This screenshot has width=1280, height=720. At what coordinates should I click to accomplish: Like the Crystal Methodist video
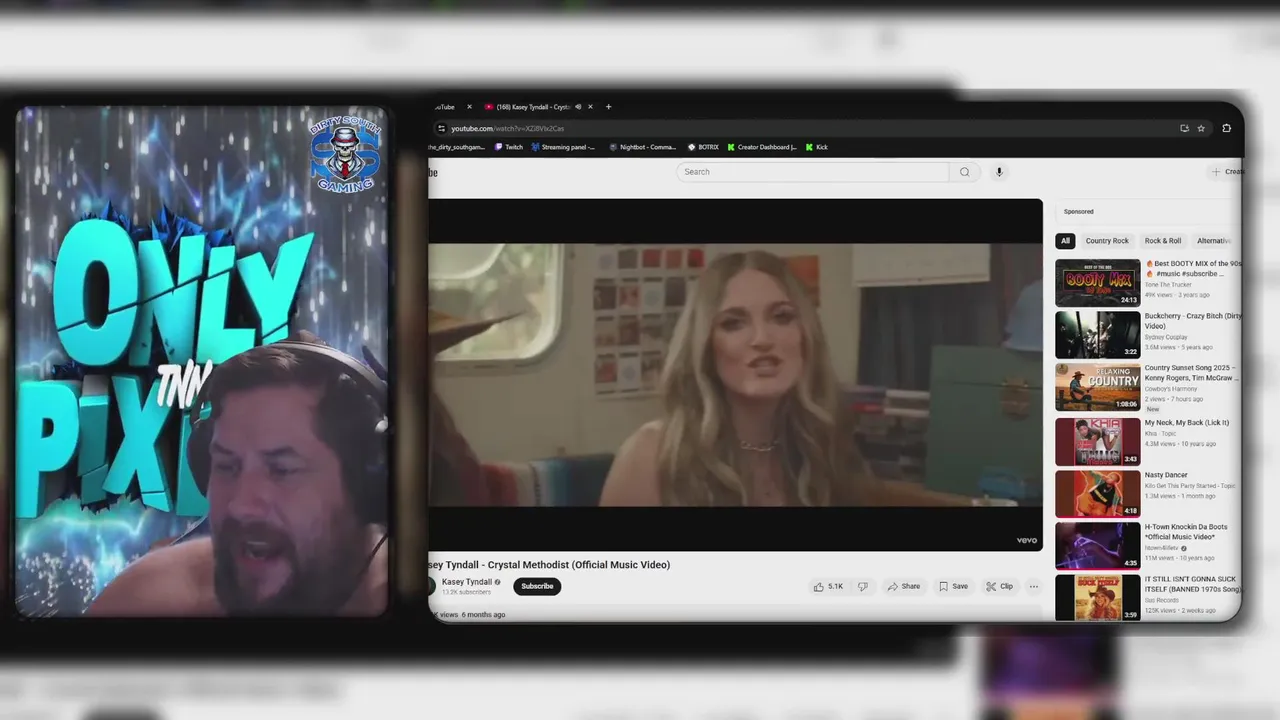click(x=828, y=587)
